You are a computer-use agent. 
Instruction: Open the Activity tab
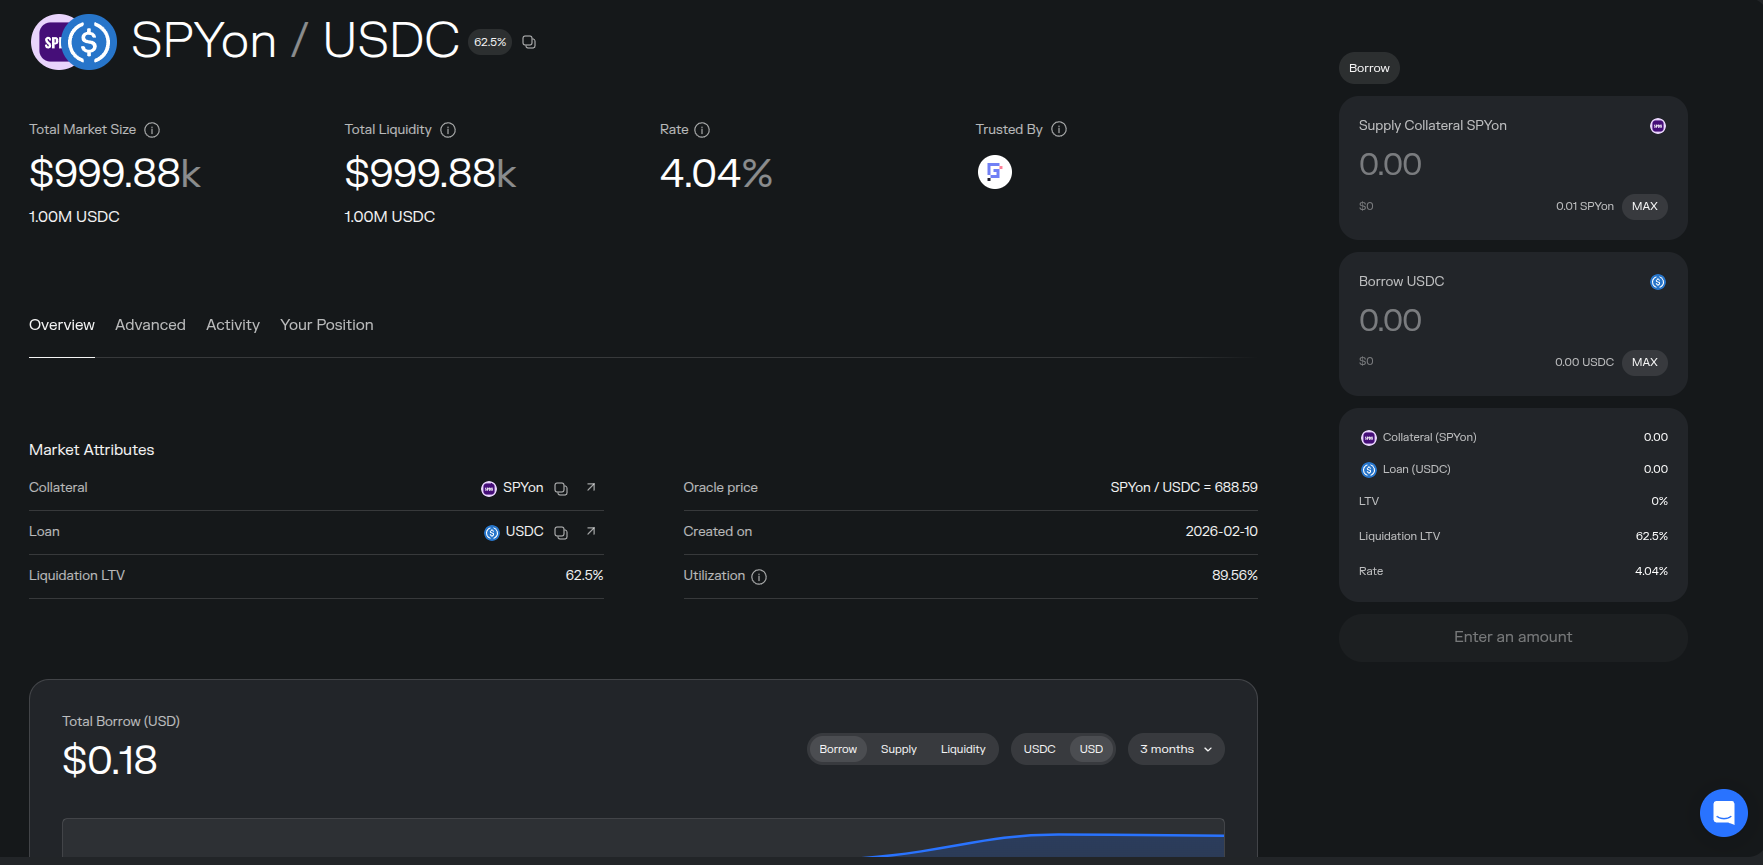(x=232, y=325)
